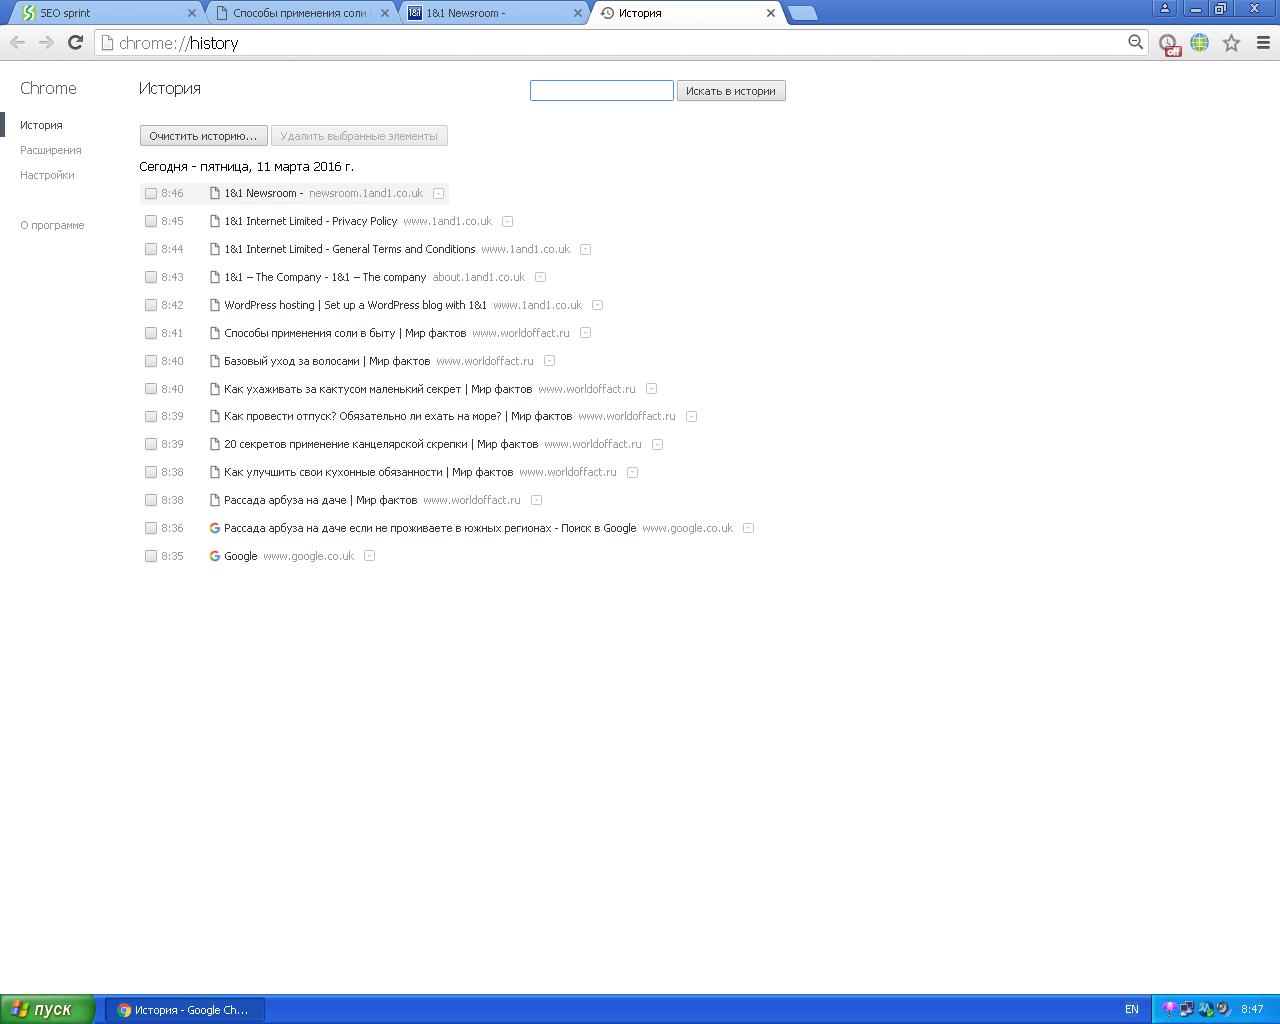Click Google favicon of Рассада арбуза search entry
The width and height of the screenshot is (1280, 1024).
click(x=214, y=528)
